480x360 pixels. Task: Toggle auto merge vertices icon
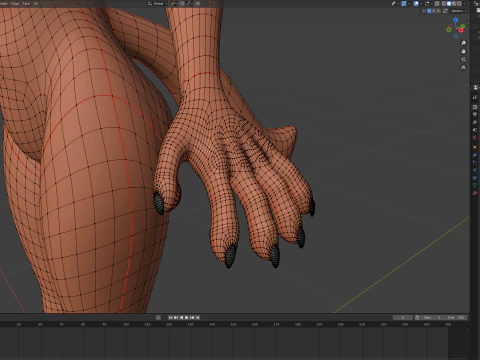[x=445, y=11]
